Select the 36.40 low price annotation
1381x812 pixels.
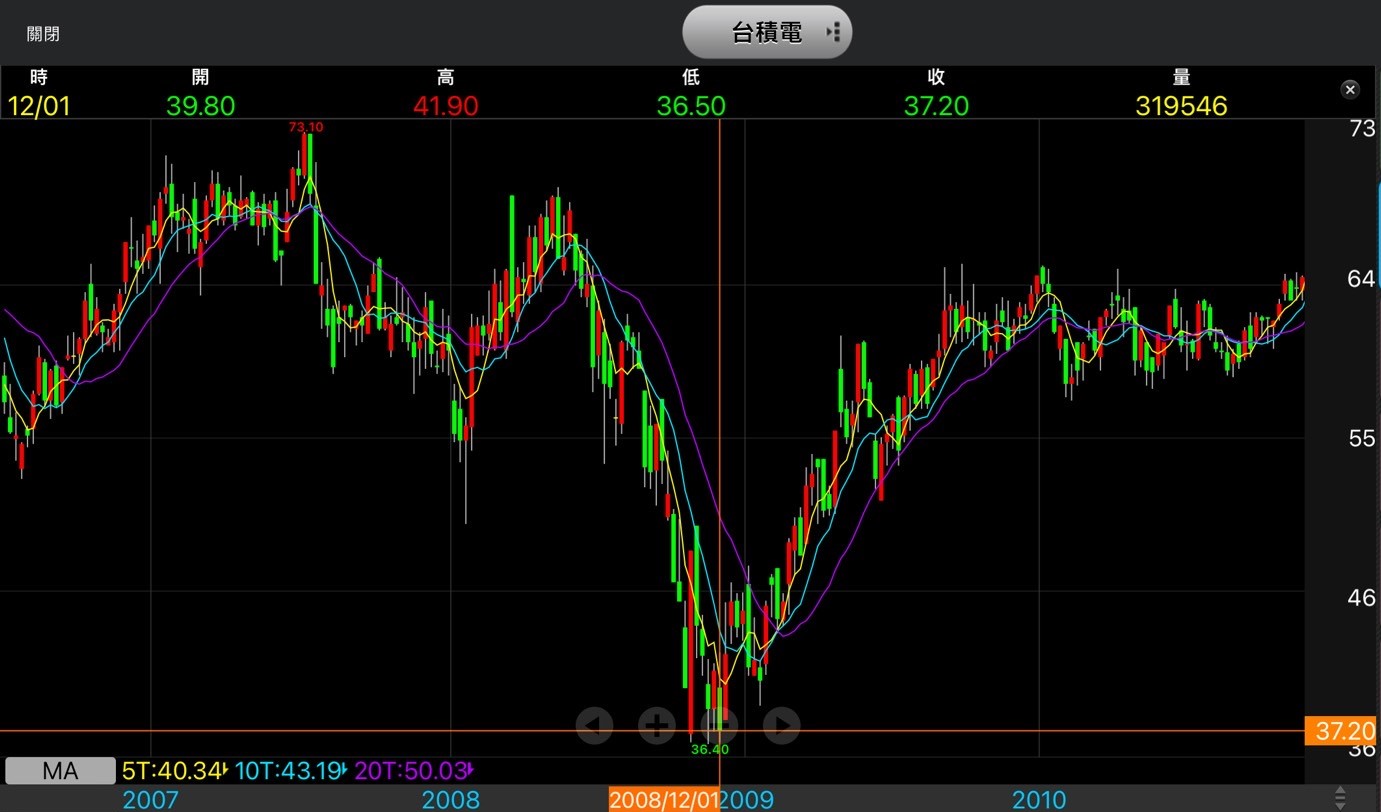709,748
